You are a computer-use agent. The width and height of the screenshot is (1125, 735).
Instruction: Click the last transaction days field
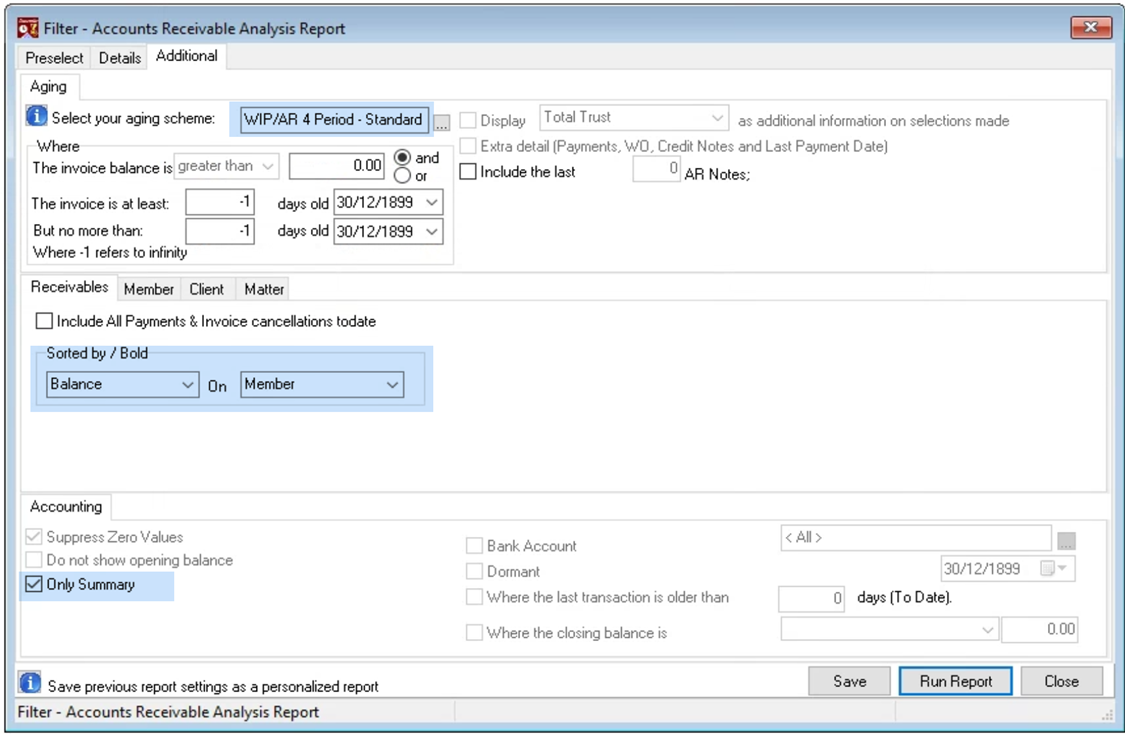[811, 598]
